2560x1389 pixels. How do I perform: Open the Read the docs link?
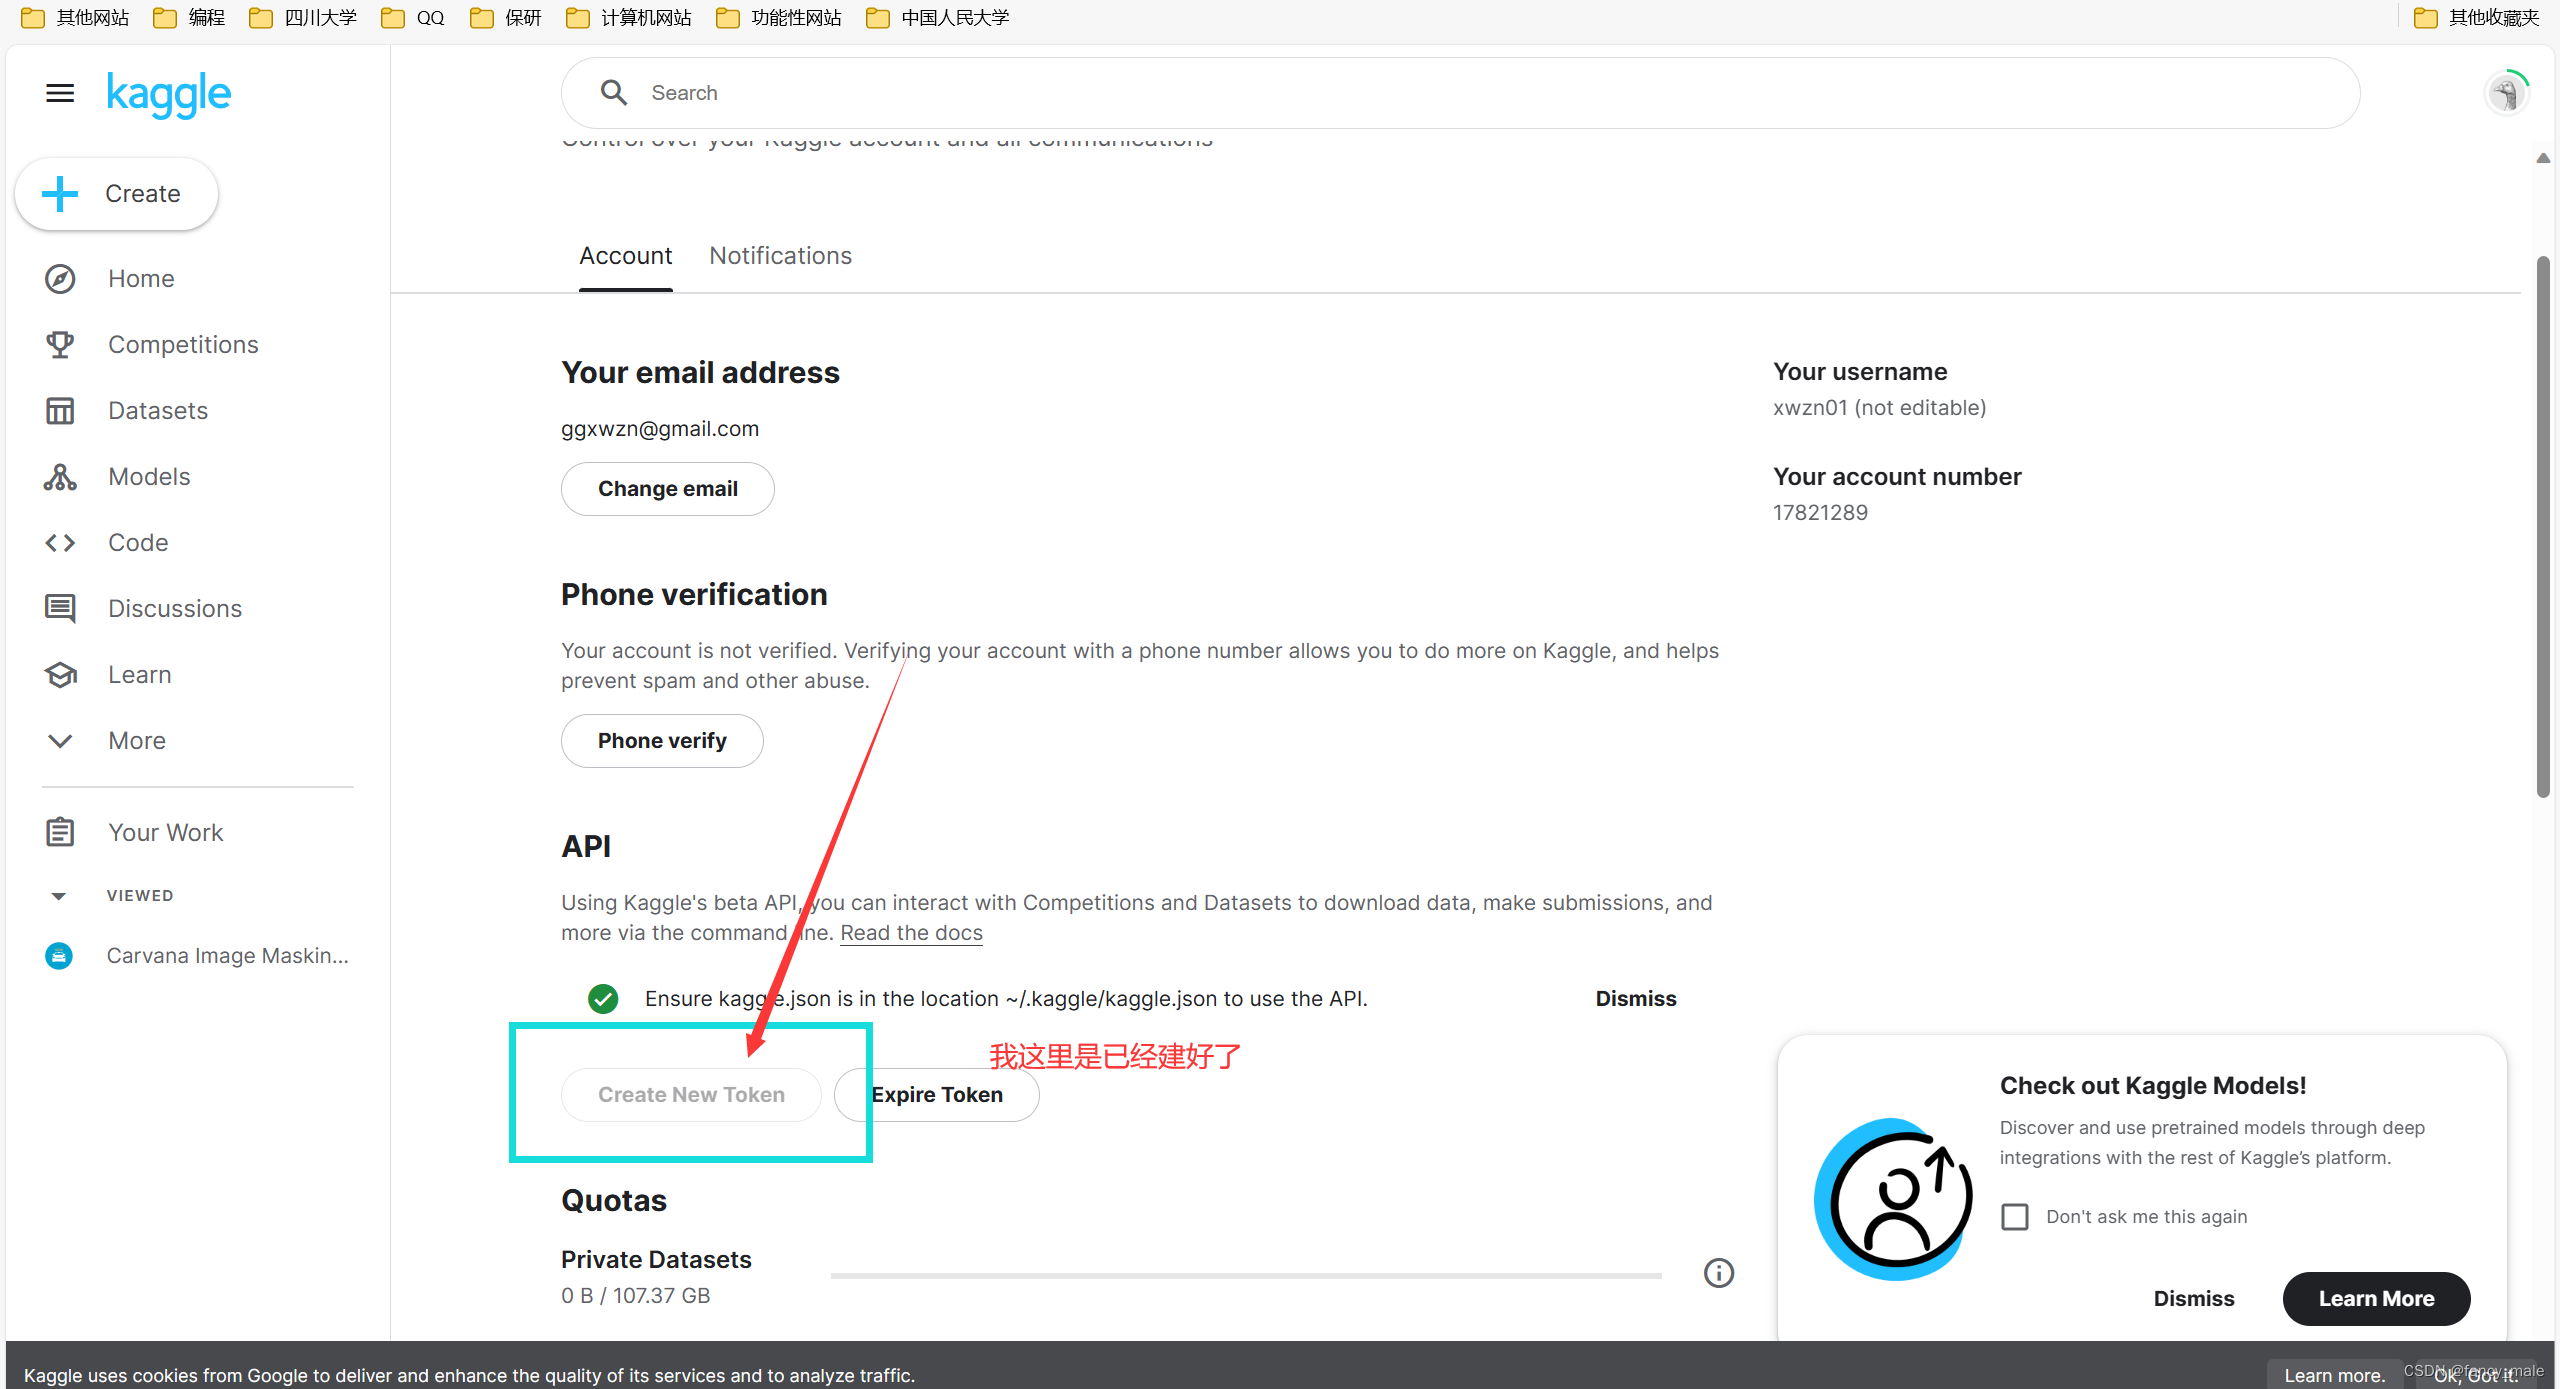pos(910,932)
